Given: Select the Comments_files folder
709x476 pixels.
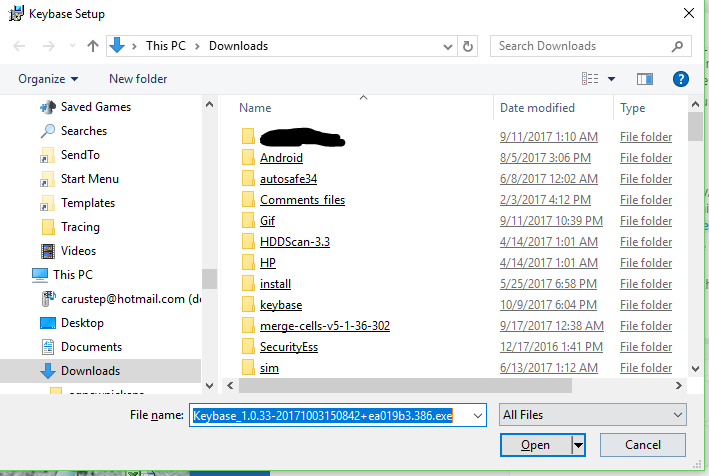Looking at the screenshot, I should click(x=302, y=199).
